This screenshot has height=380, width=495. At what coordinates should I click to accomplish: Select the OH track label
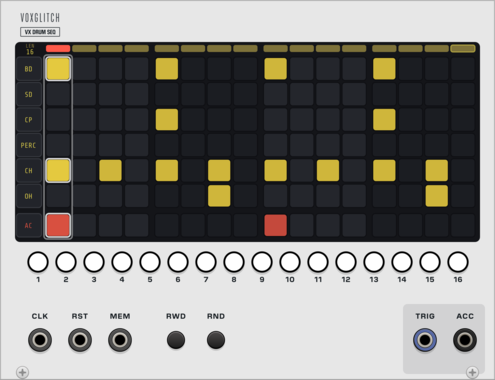click(x=29, y=196)
